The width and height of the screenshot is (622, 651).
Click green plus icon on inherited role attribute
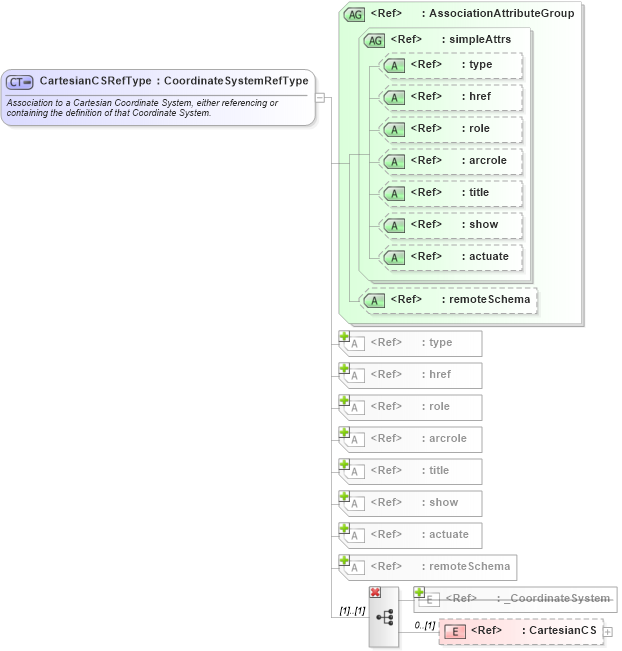(x=344, y=400)
